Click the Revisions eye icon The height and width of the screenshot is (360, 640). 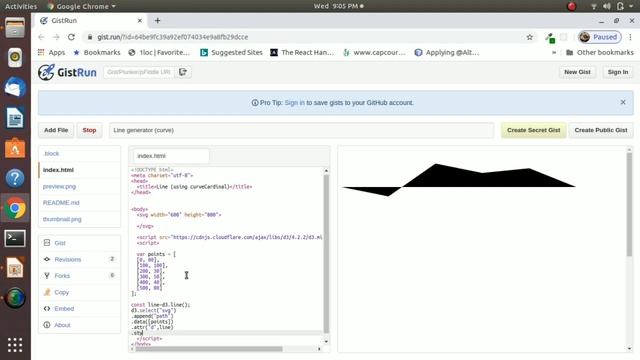click(x=47, y=259)
